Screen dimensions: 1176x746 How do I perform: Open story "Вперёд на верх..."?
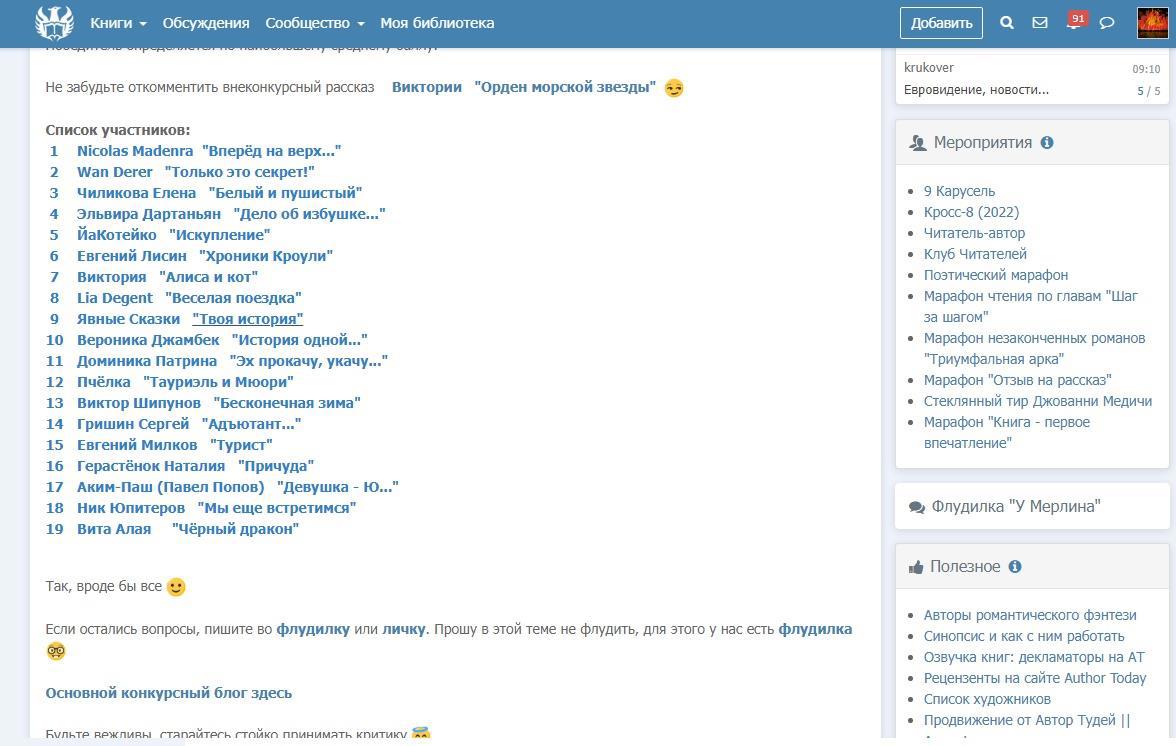tap(272, 151)
